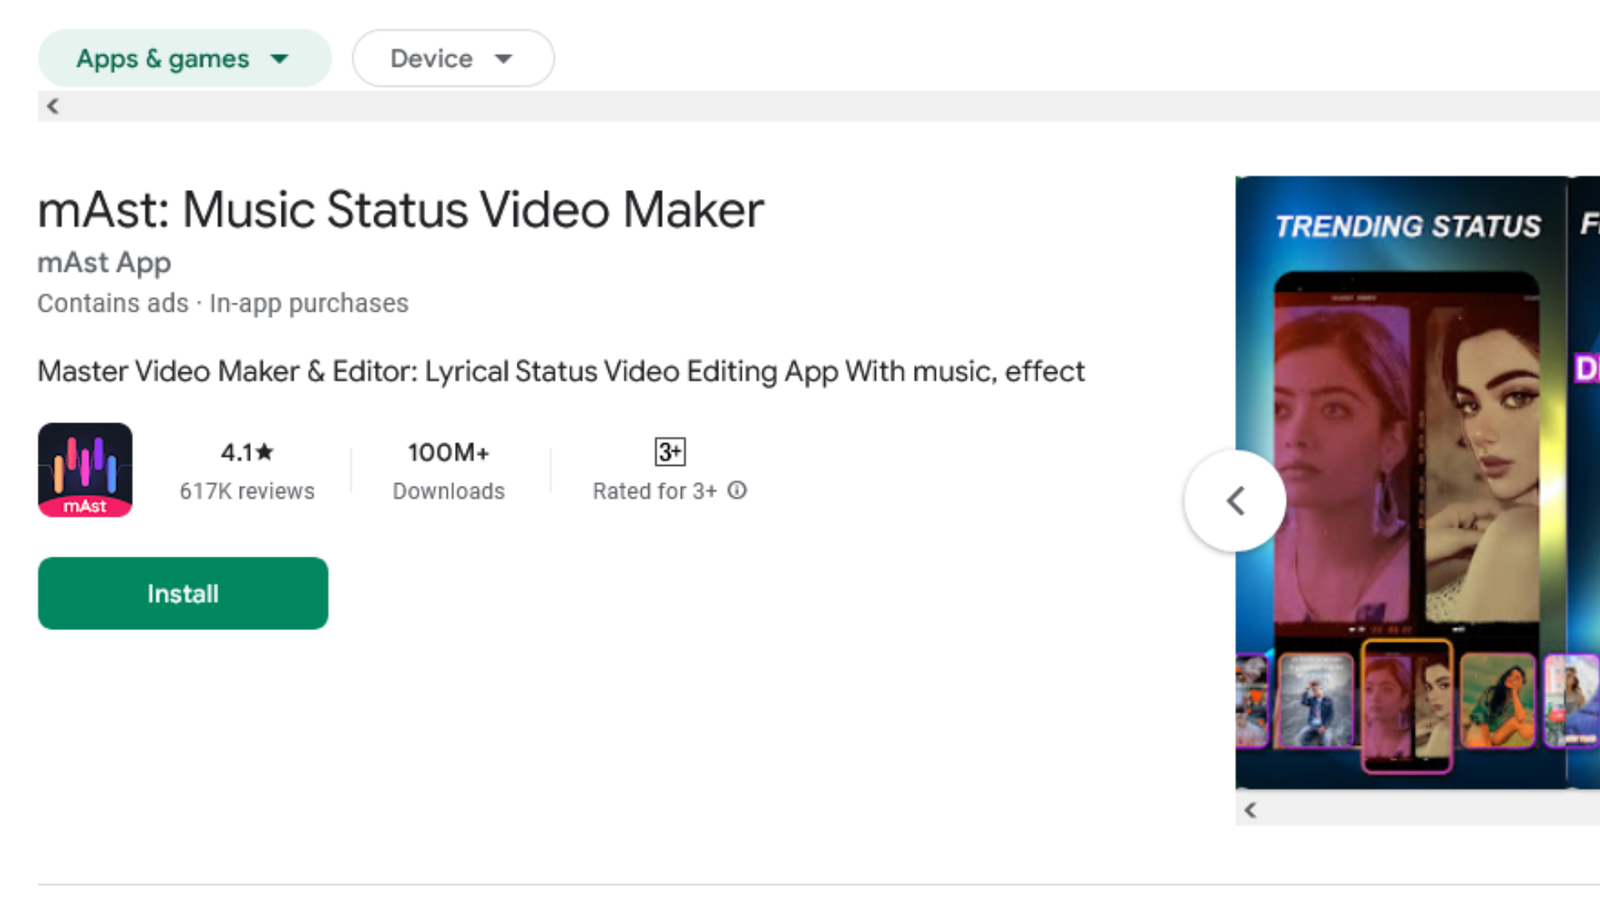
Task: Open the Rated for 3+ info icon
Action: (737, 490)
